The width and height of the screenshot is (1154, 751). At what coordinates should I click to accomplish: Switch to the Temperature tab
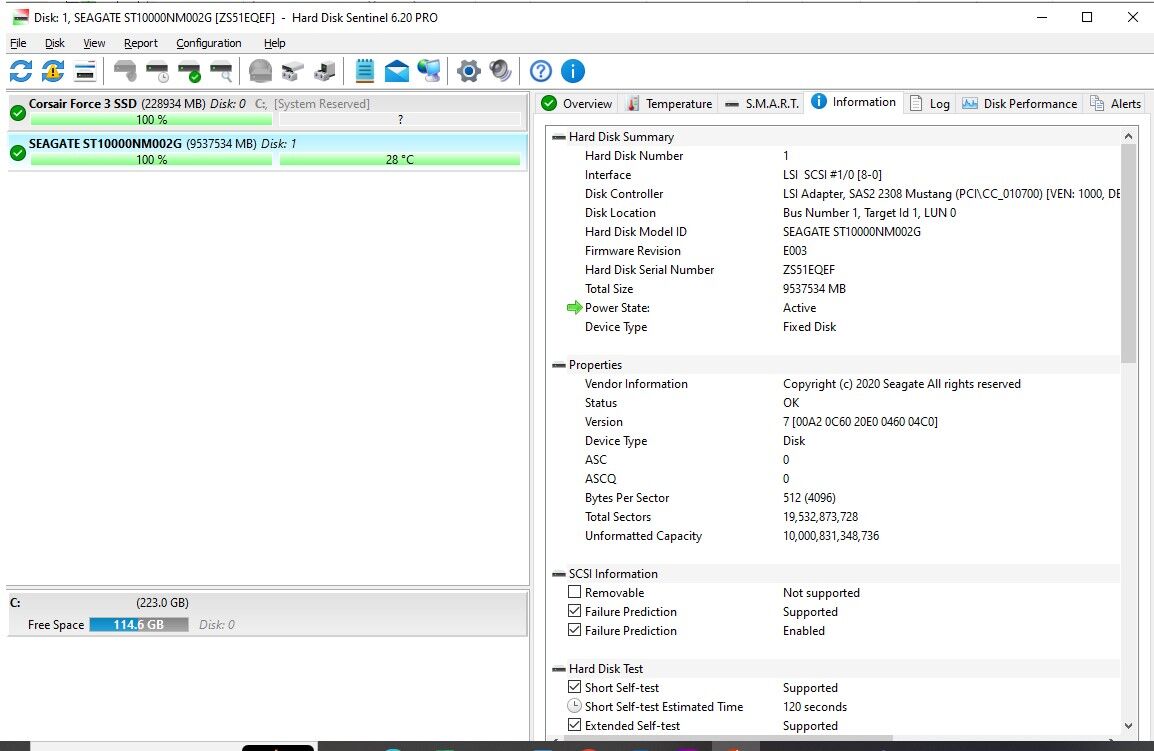click(x=670, y=104)
